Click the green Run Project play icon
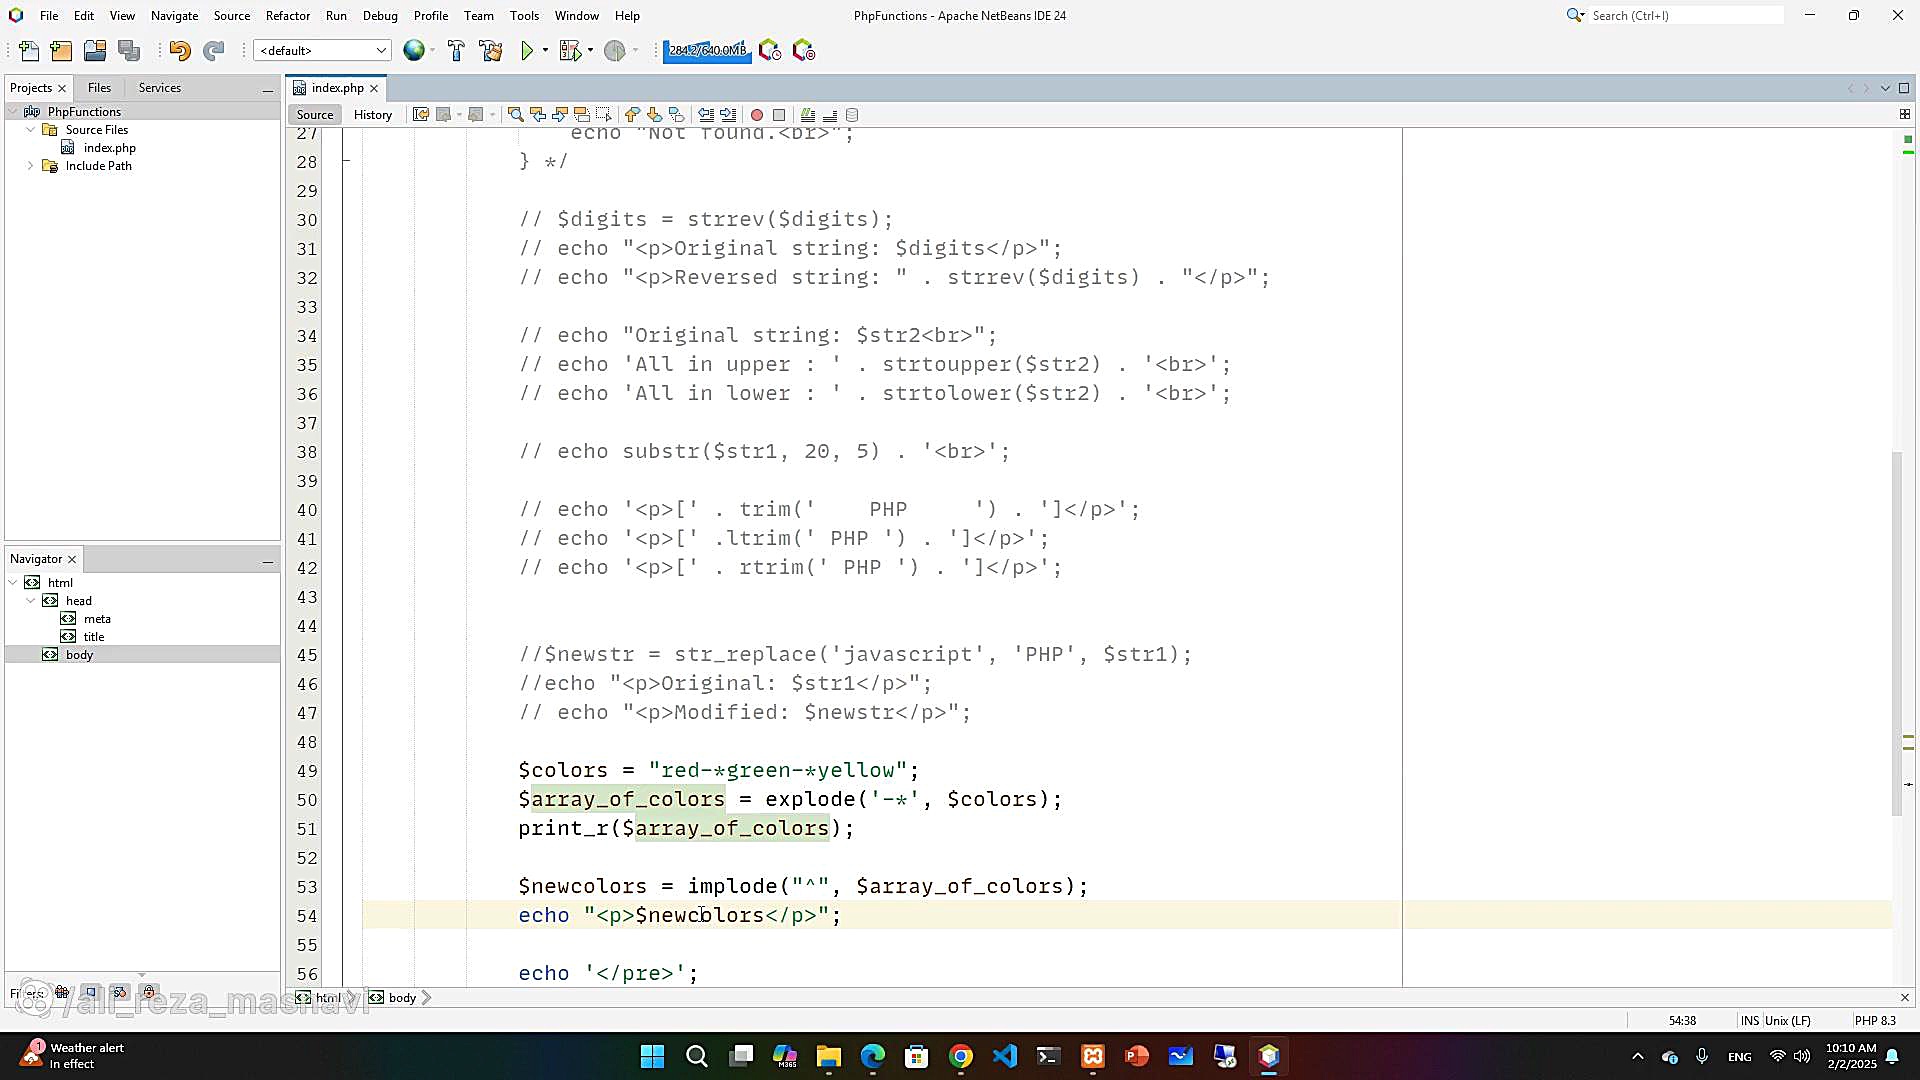 point(527,51)
